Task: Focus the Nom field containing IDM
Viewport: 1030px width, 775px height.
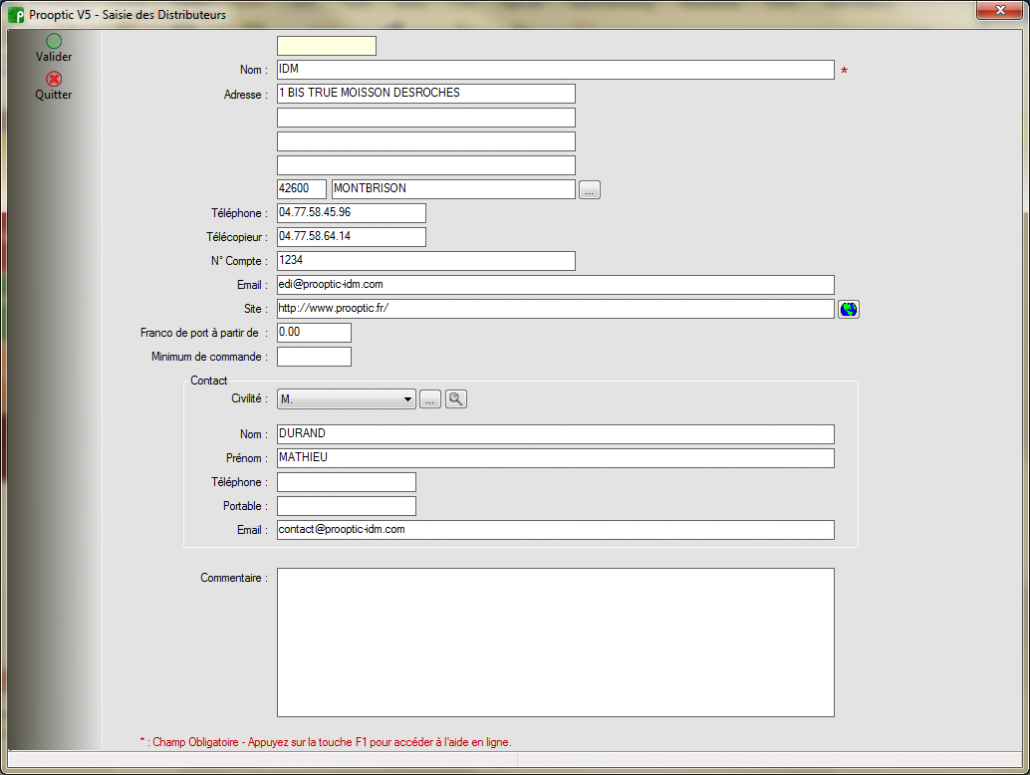Action: click(x=556, y=70)
